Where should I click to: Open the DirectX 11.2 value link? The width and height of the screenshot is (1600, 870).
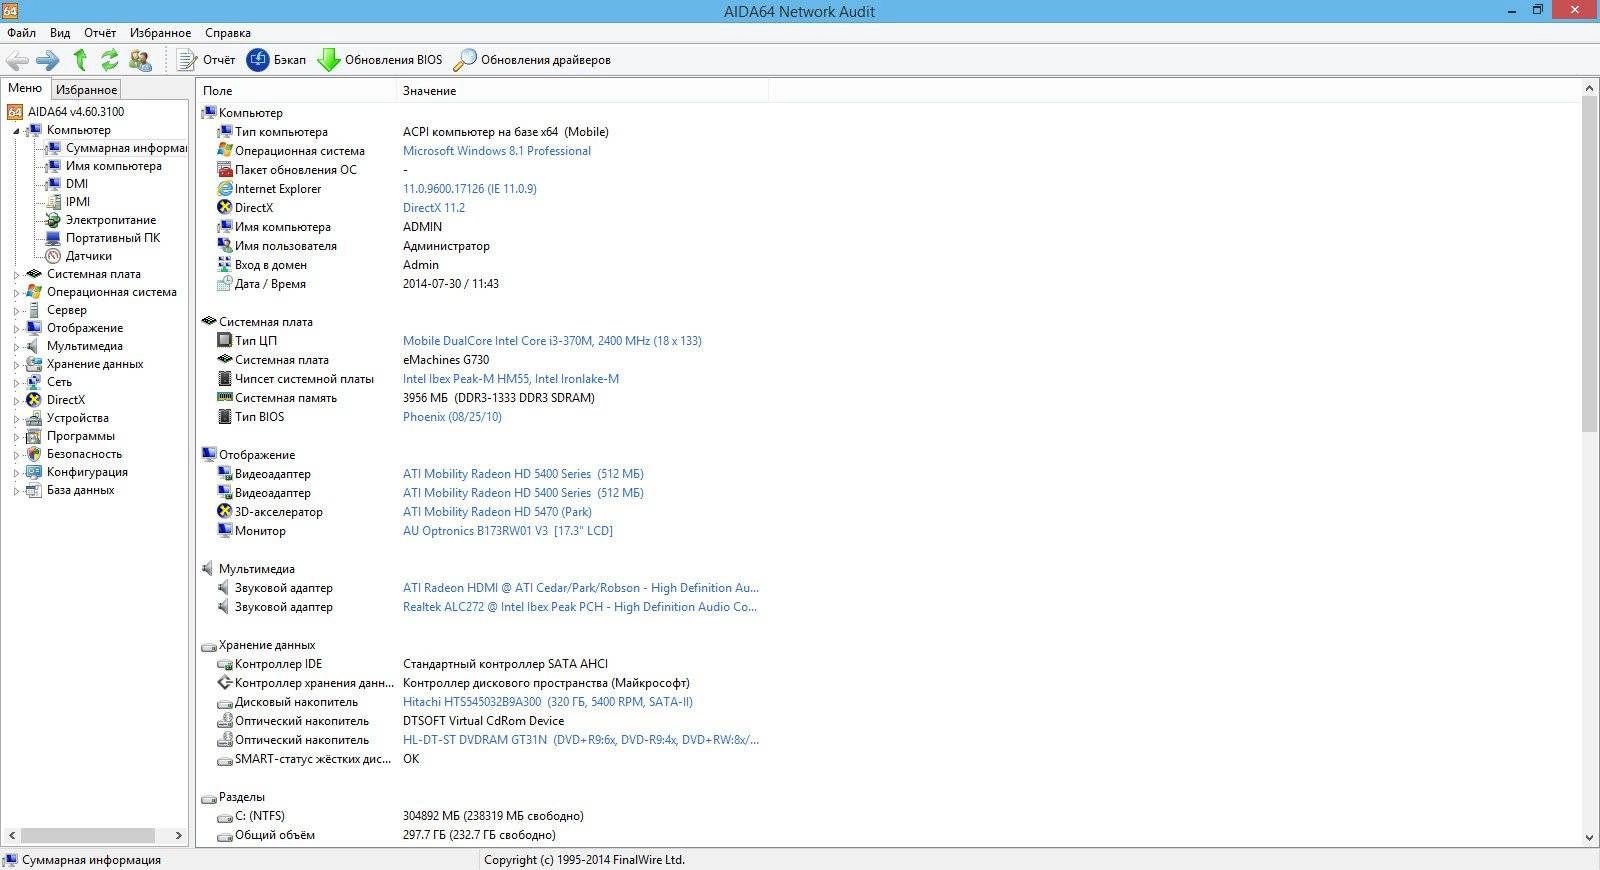pyautogui.click(x=434, y=208)
